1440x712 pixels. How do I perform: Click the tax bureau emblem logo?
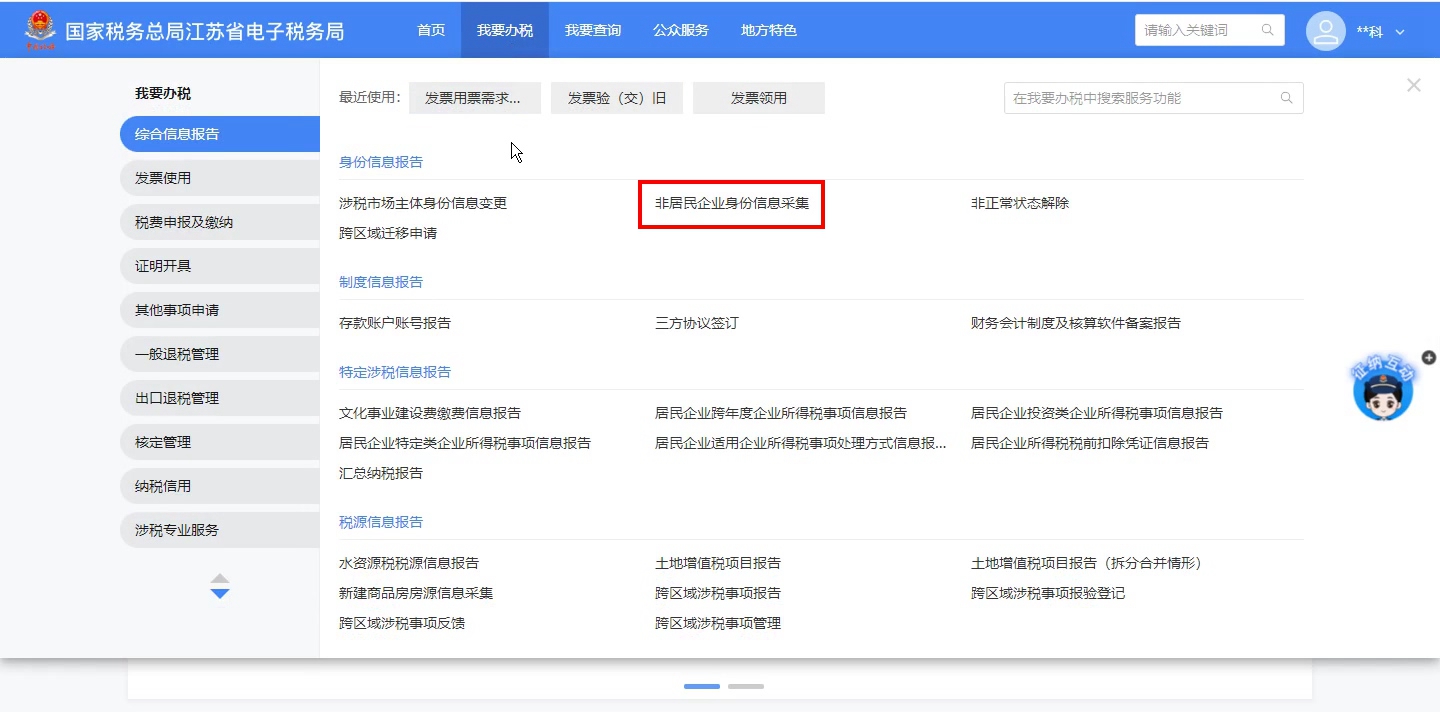(x=40, y=30)
